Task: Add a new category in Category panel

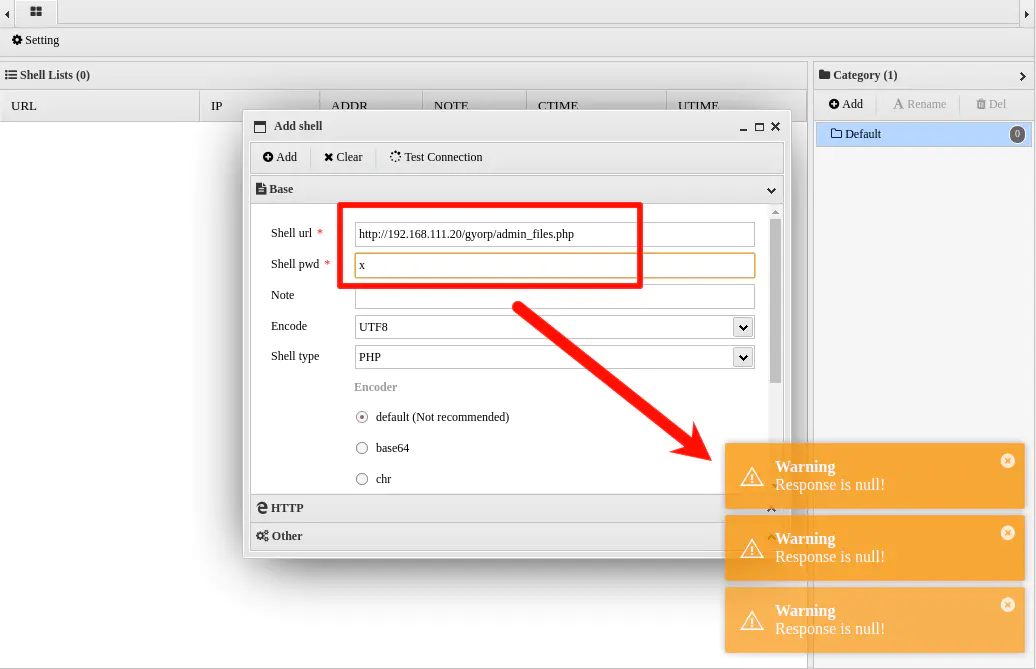Action: click(x=845, y=104)
